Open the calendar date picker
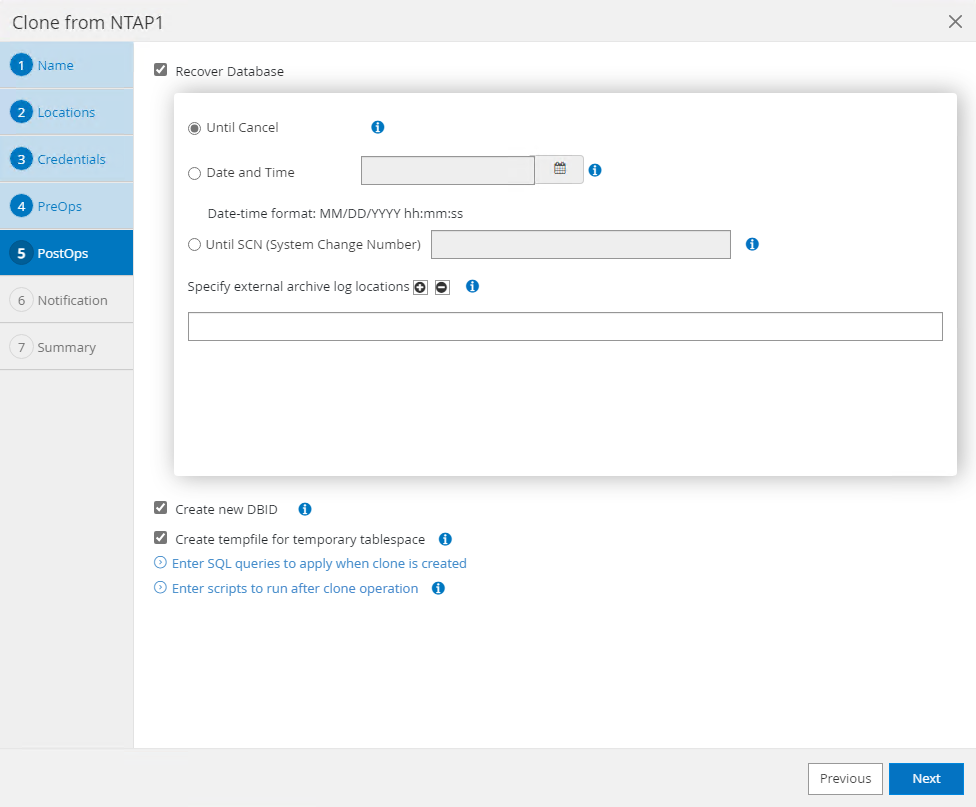976x807 pixels. pos(560,170)
